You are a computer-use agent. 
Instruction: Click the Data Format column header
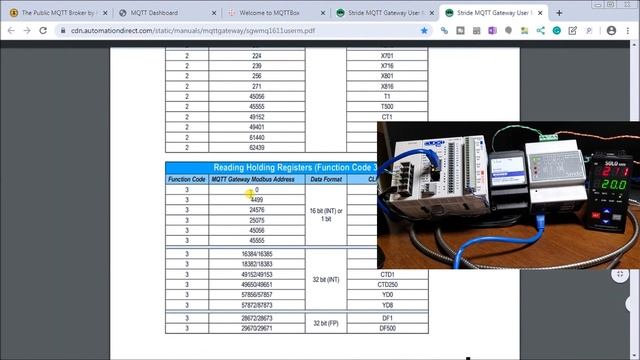(x=326, y=179)
